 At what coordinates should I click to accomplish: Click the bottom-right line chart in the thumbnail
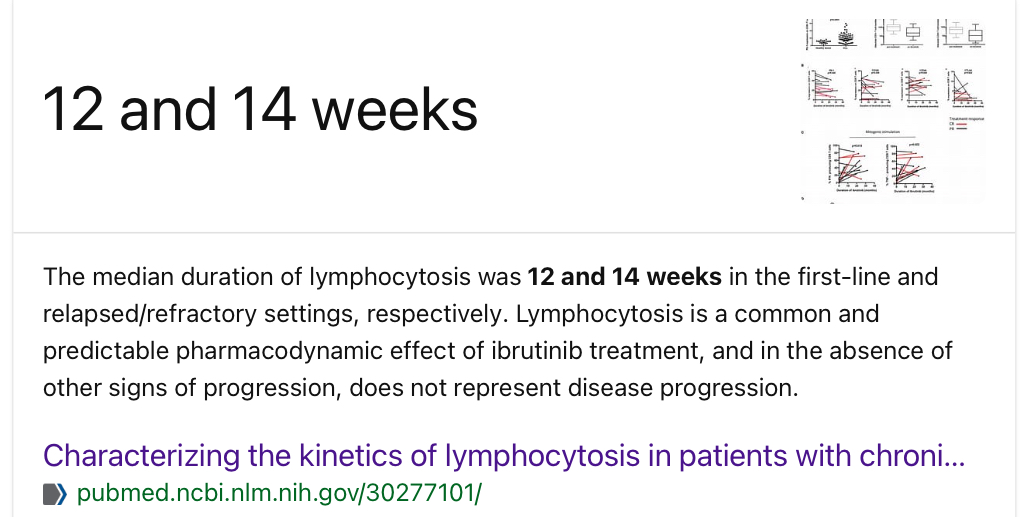tap(911, 167)
